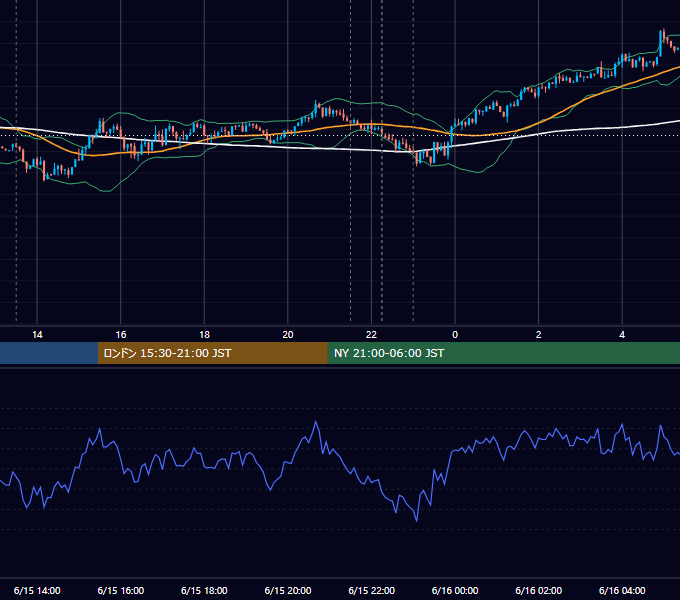Click the hour label 16 on price chart axis

[121, 335]
